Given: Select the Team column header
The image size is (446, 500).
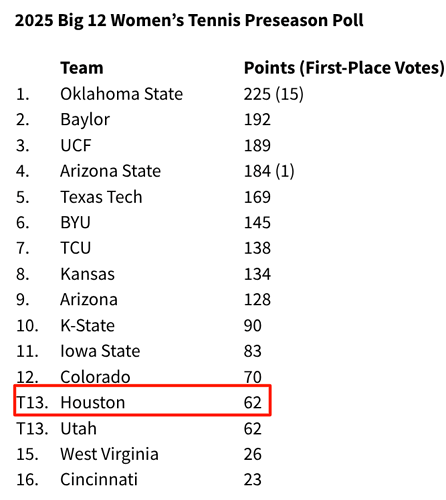Looking at the screenshot, I should pos(82,68).
